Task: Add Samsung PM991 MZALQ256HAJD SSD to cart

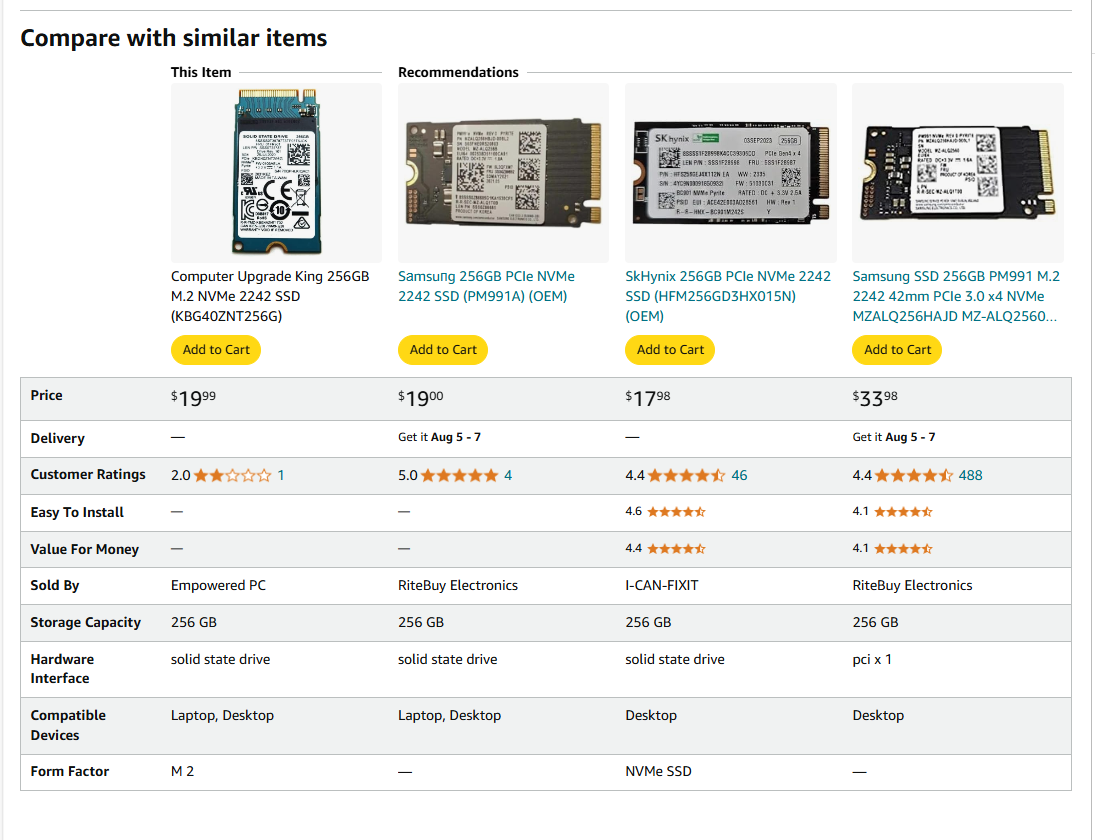Action: click(897, 350)
